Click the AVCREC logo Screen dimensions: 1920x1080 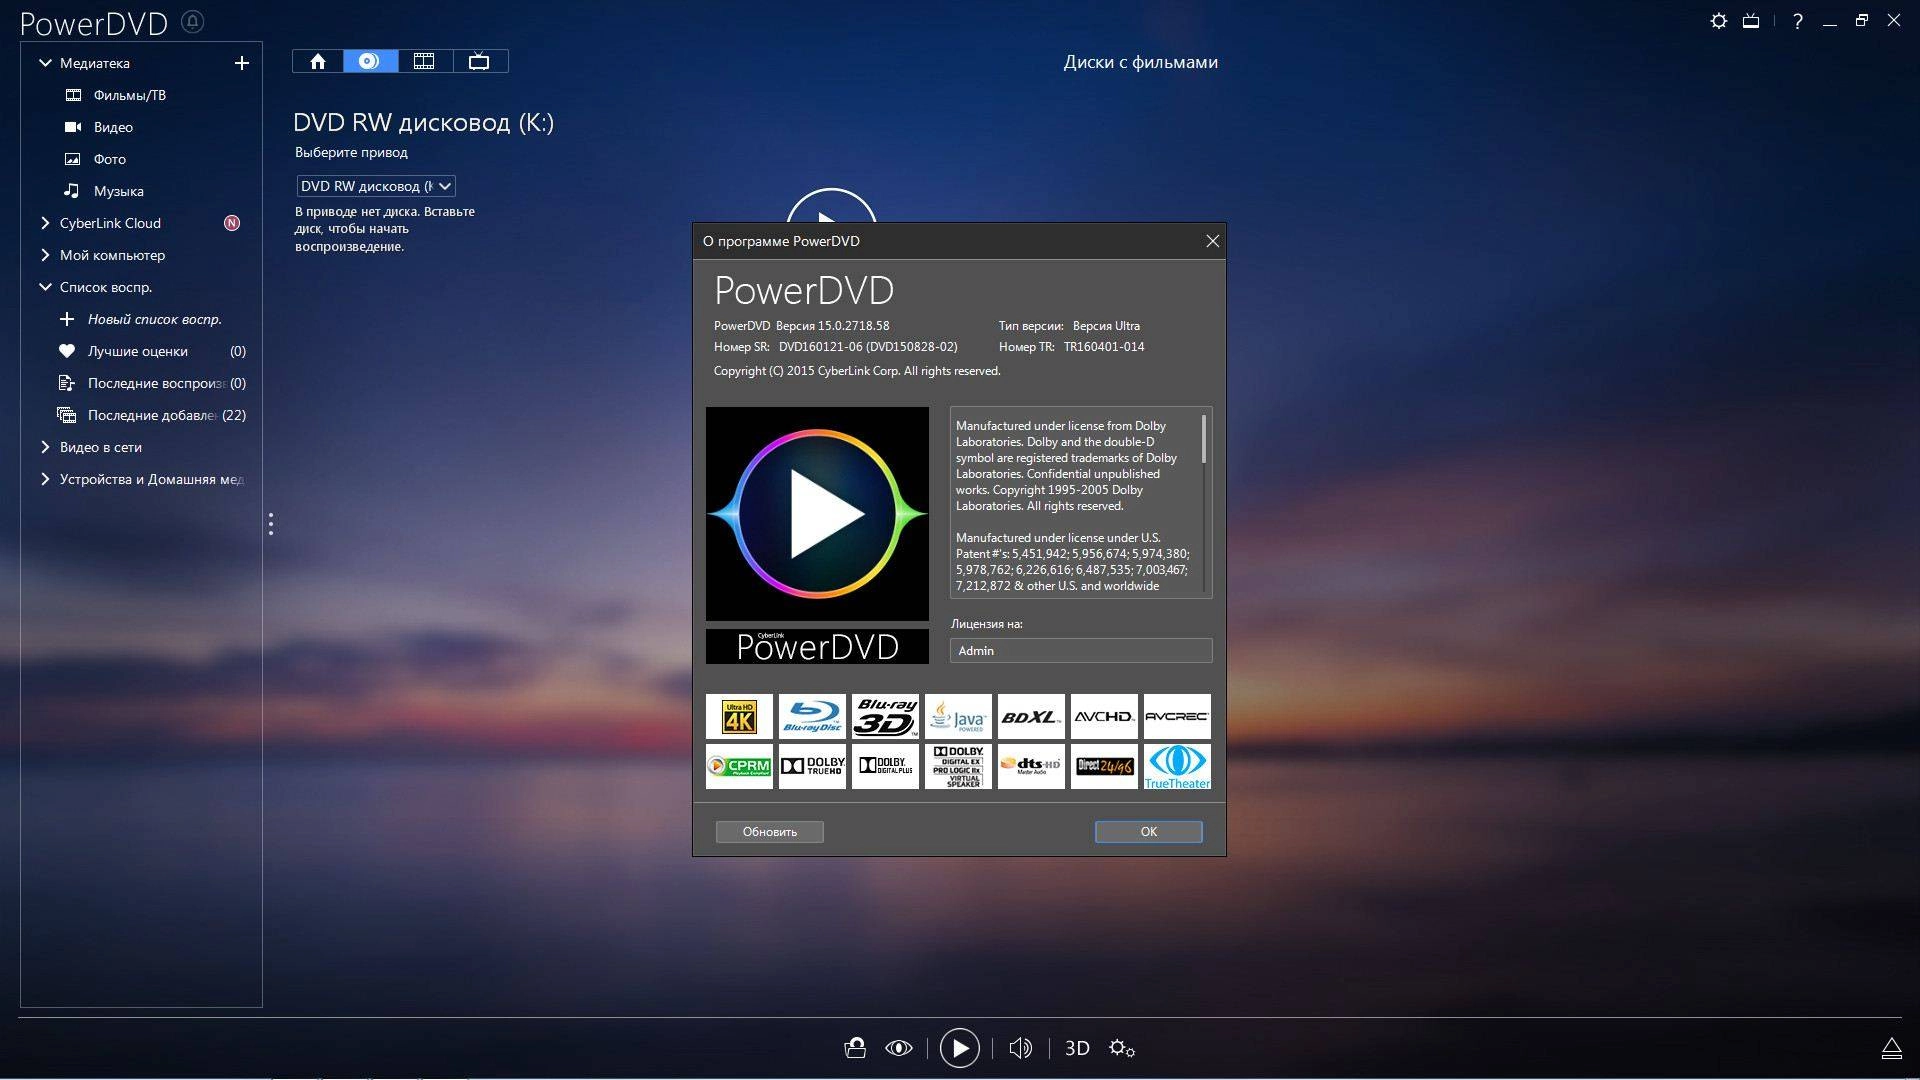pos(1177,717)
